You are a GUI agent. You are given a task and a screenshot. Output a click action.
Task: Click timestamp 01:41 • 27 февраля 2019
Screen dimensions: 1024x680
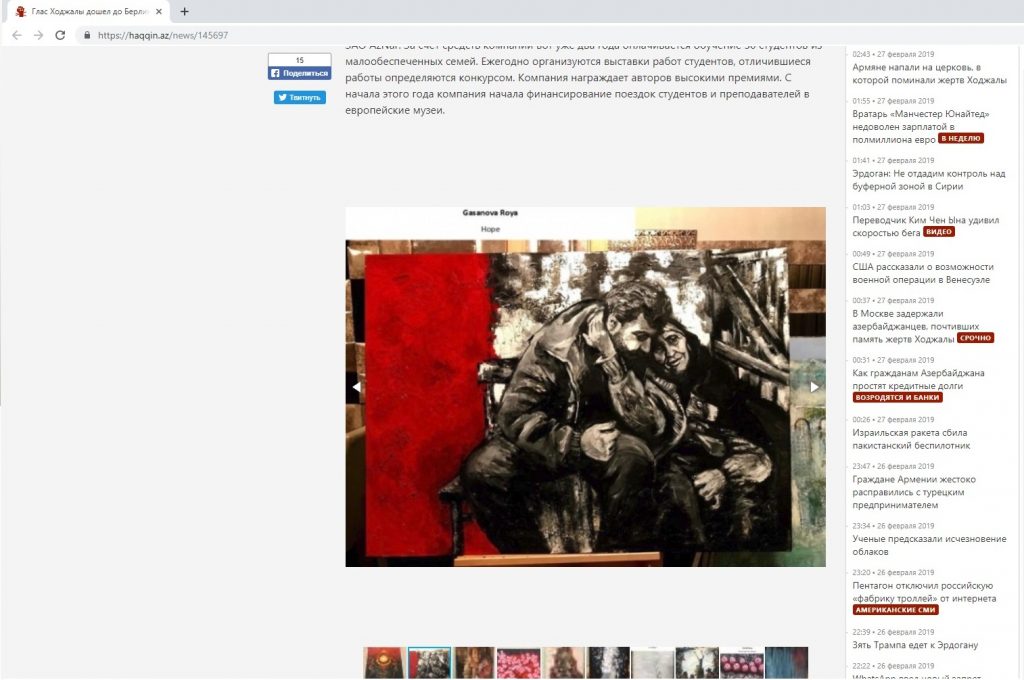coord(893,160)
